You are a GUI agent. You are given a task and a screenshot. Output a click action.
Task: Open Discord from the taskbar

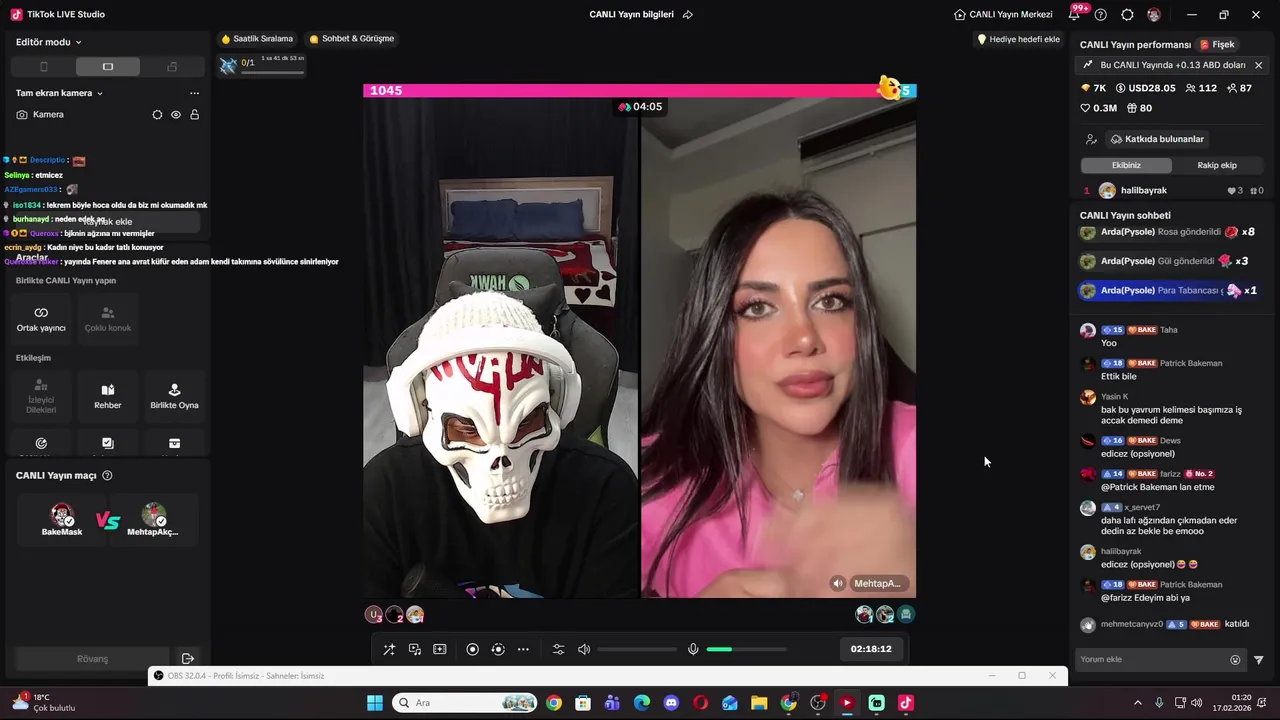coord(671,703)
